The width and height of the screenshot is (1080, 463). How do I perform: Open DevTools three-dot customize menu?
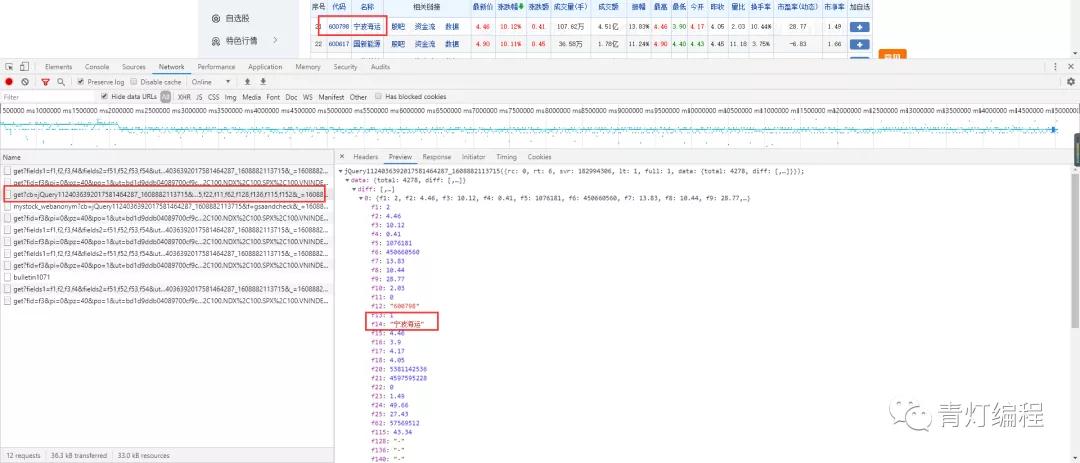tap(1057, 67)
